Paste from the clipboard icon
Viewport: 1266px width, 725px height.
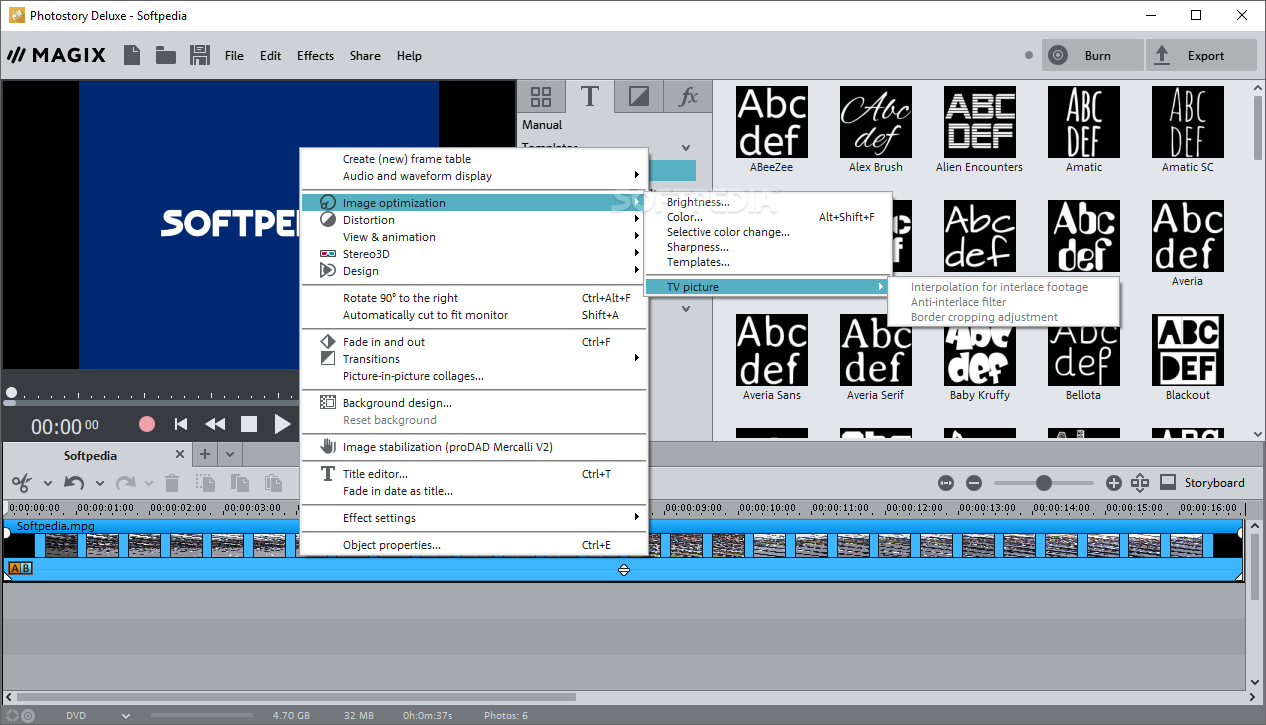tap(273, 483)
